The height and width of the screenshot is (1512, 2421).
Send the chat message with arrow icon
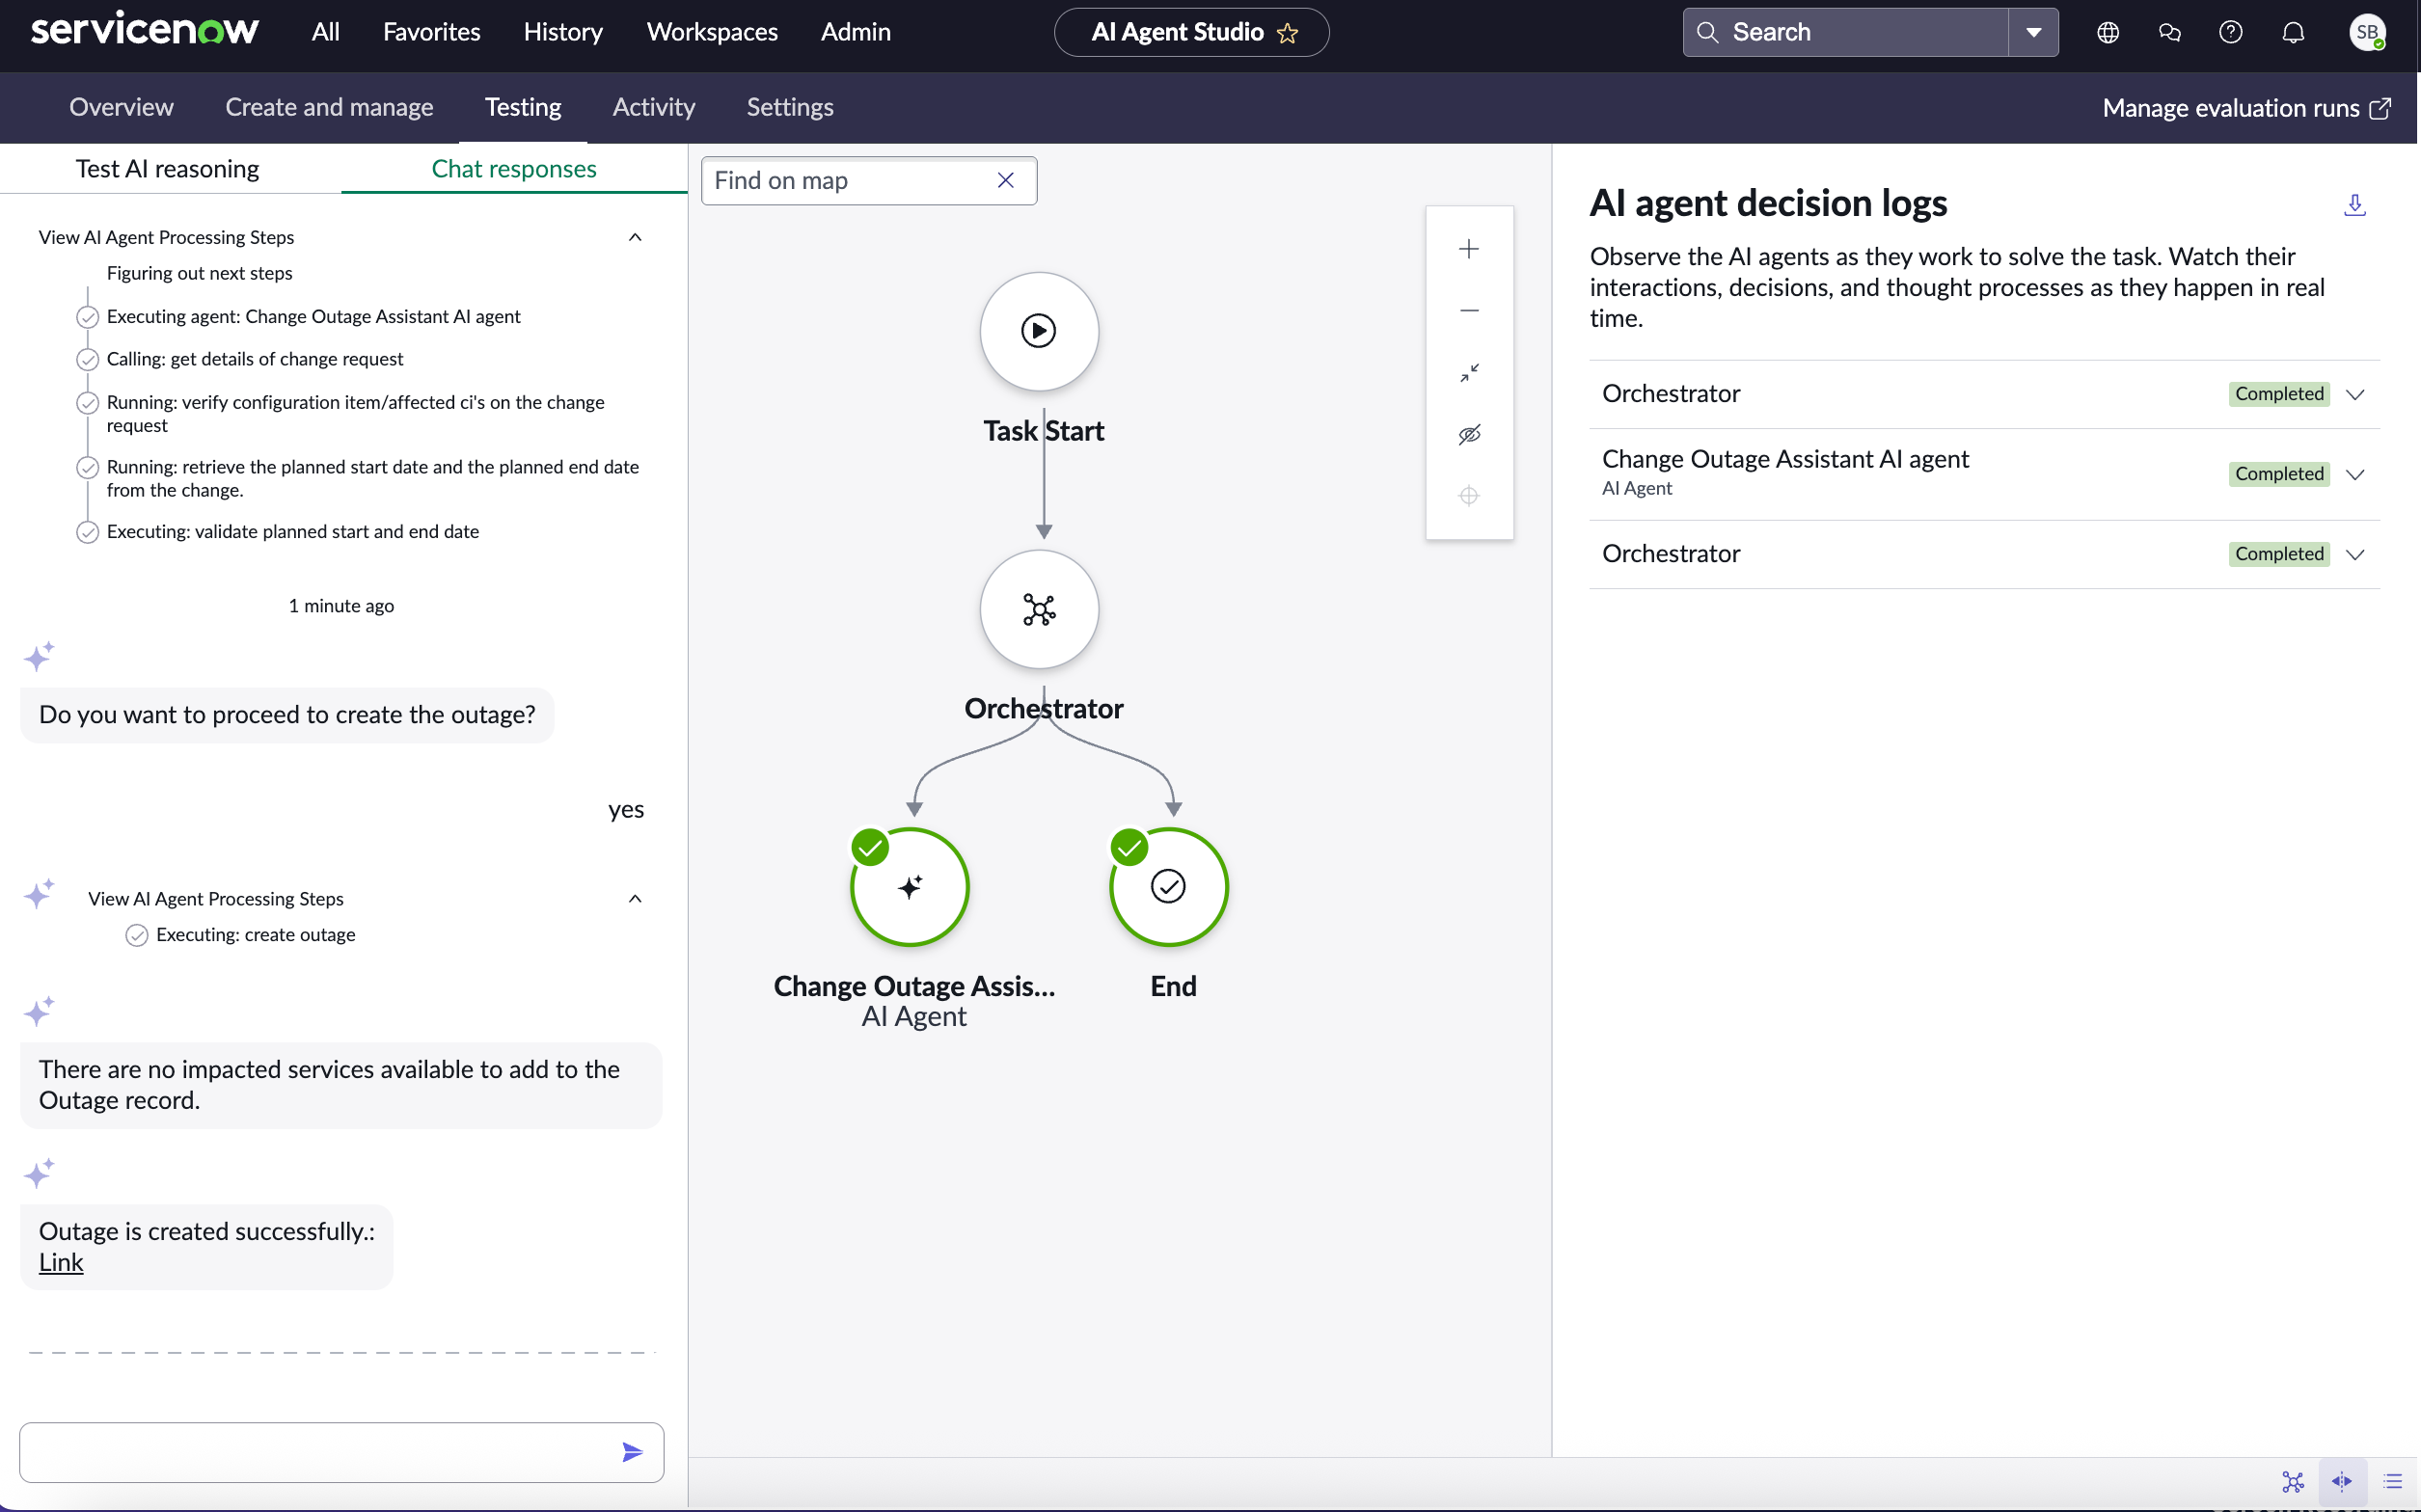[x=632, y=1452]
